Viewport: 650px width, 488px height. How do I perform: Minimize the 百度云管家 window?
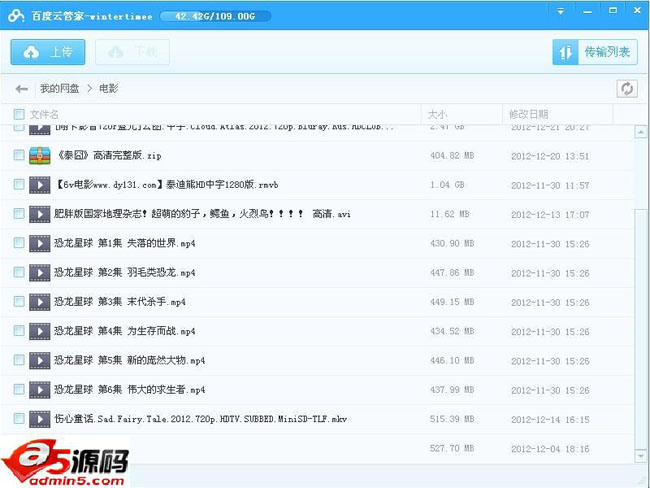tap(587, 11)
